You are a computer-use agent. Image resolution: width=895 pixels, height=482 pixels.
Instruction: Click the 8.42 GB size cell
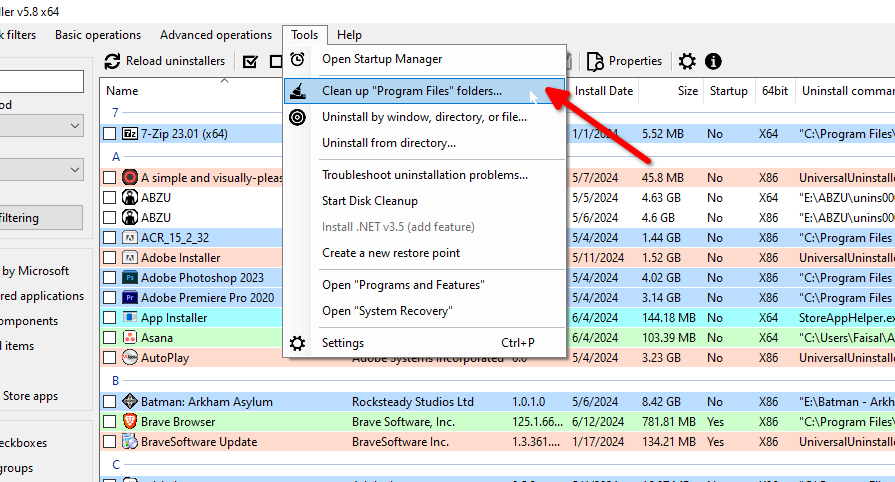661,401
